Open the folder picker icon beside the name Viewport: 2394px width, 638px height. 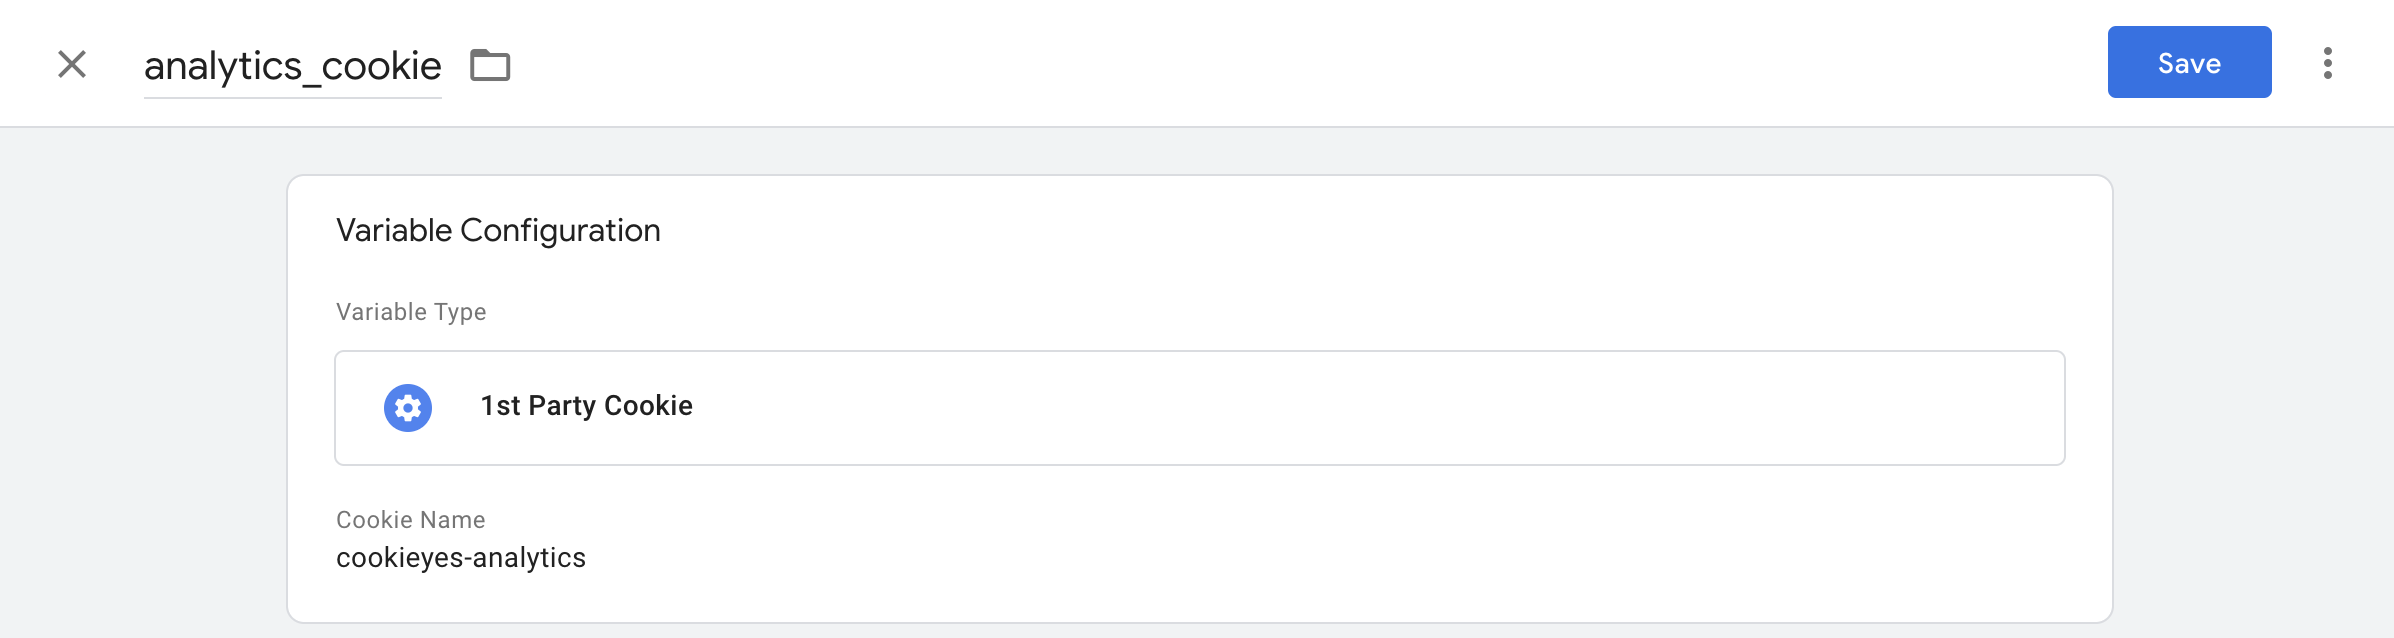pyautogui.click(x=490, y=65)
